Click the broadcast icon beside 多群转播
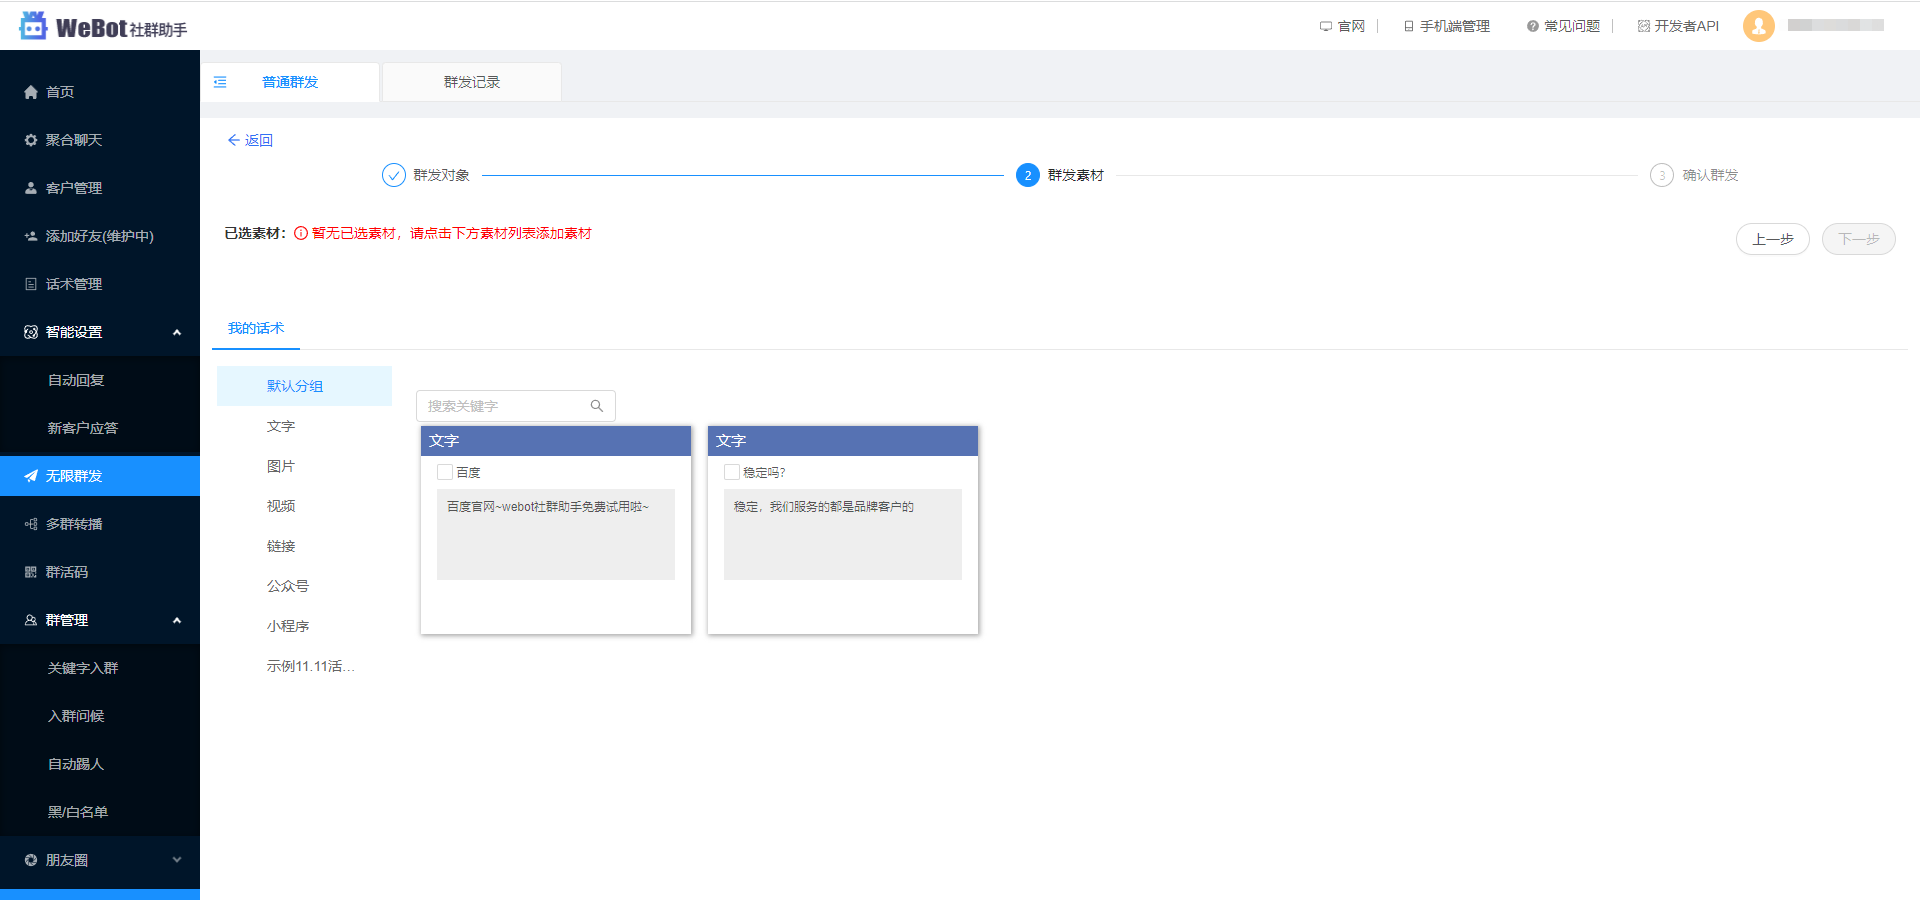This screenshot has height=900, width=1920. [31, 524]
